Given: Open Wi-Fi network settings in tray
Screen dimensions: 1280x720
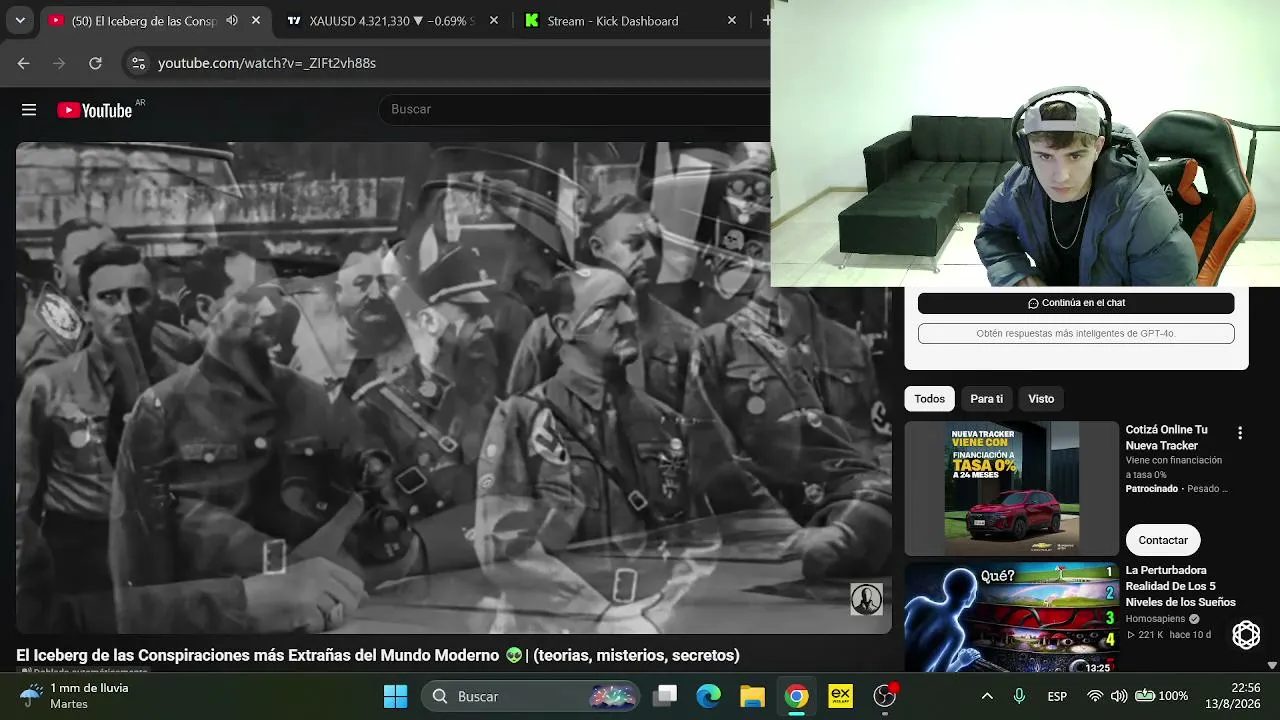Looking at the screenshot, I should (1095, 696).
